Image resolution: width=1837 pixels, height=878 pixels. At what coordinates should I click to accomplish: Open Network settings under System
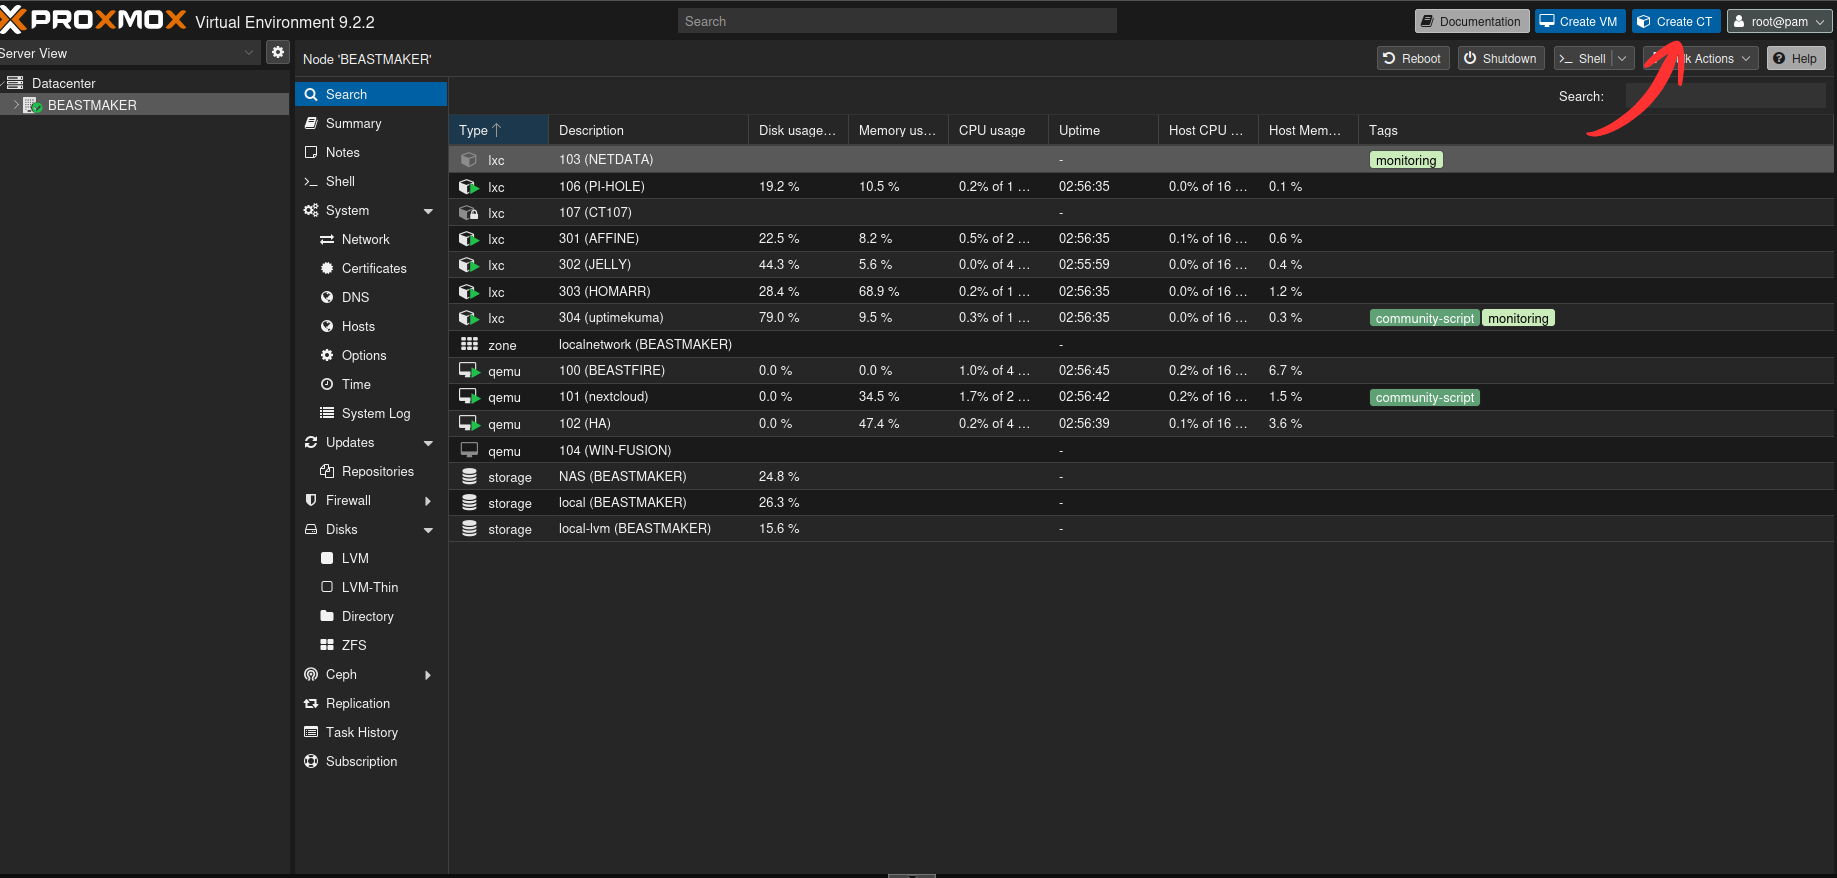(x=371, y=240)
